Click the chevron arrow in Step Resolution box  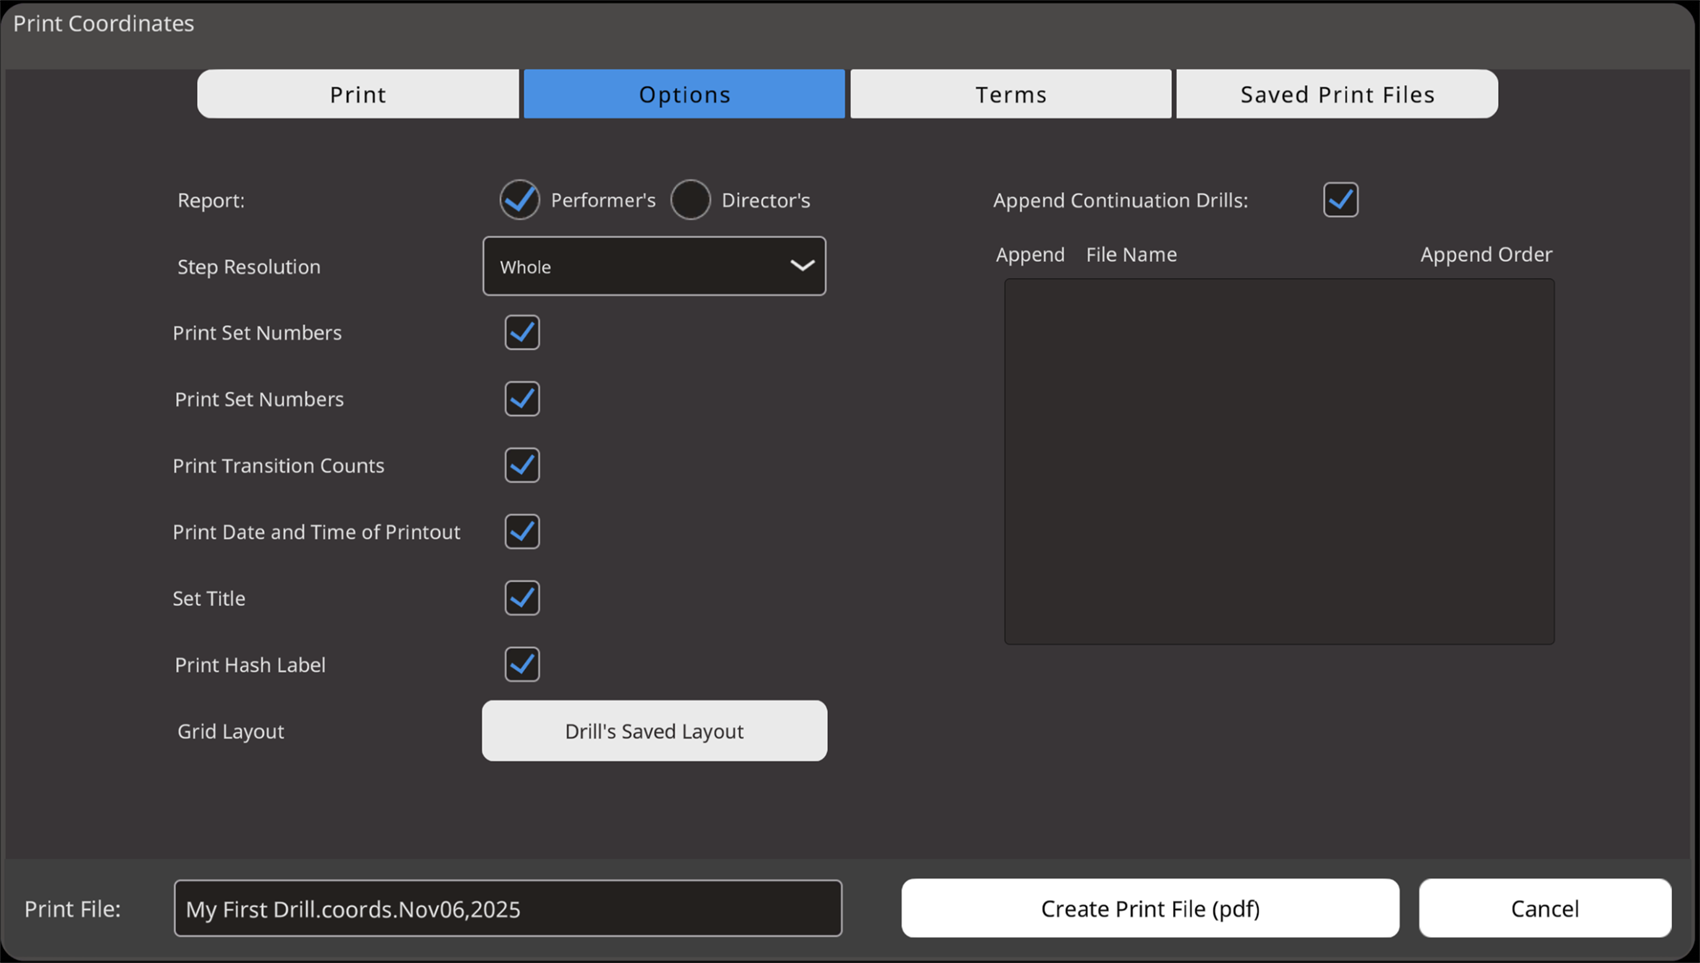click(802, 266)
